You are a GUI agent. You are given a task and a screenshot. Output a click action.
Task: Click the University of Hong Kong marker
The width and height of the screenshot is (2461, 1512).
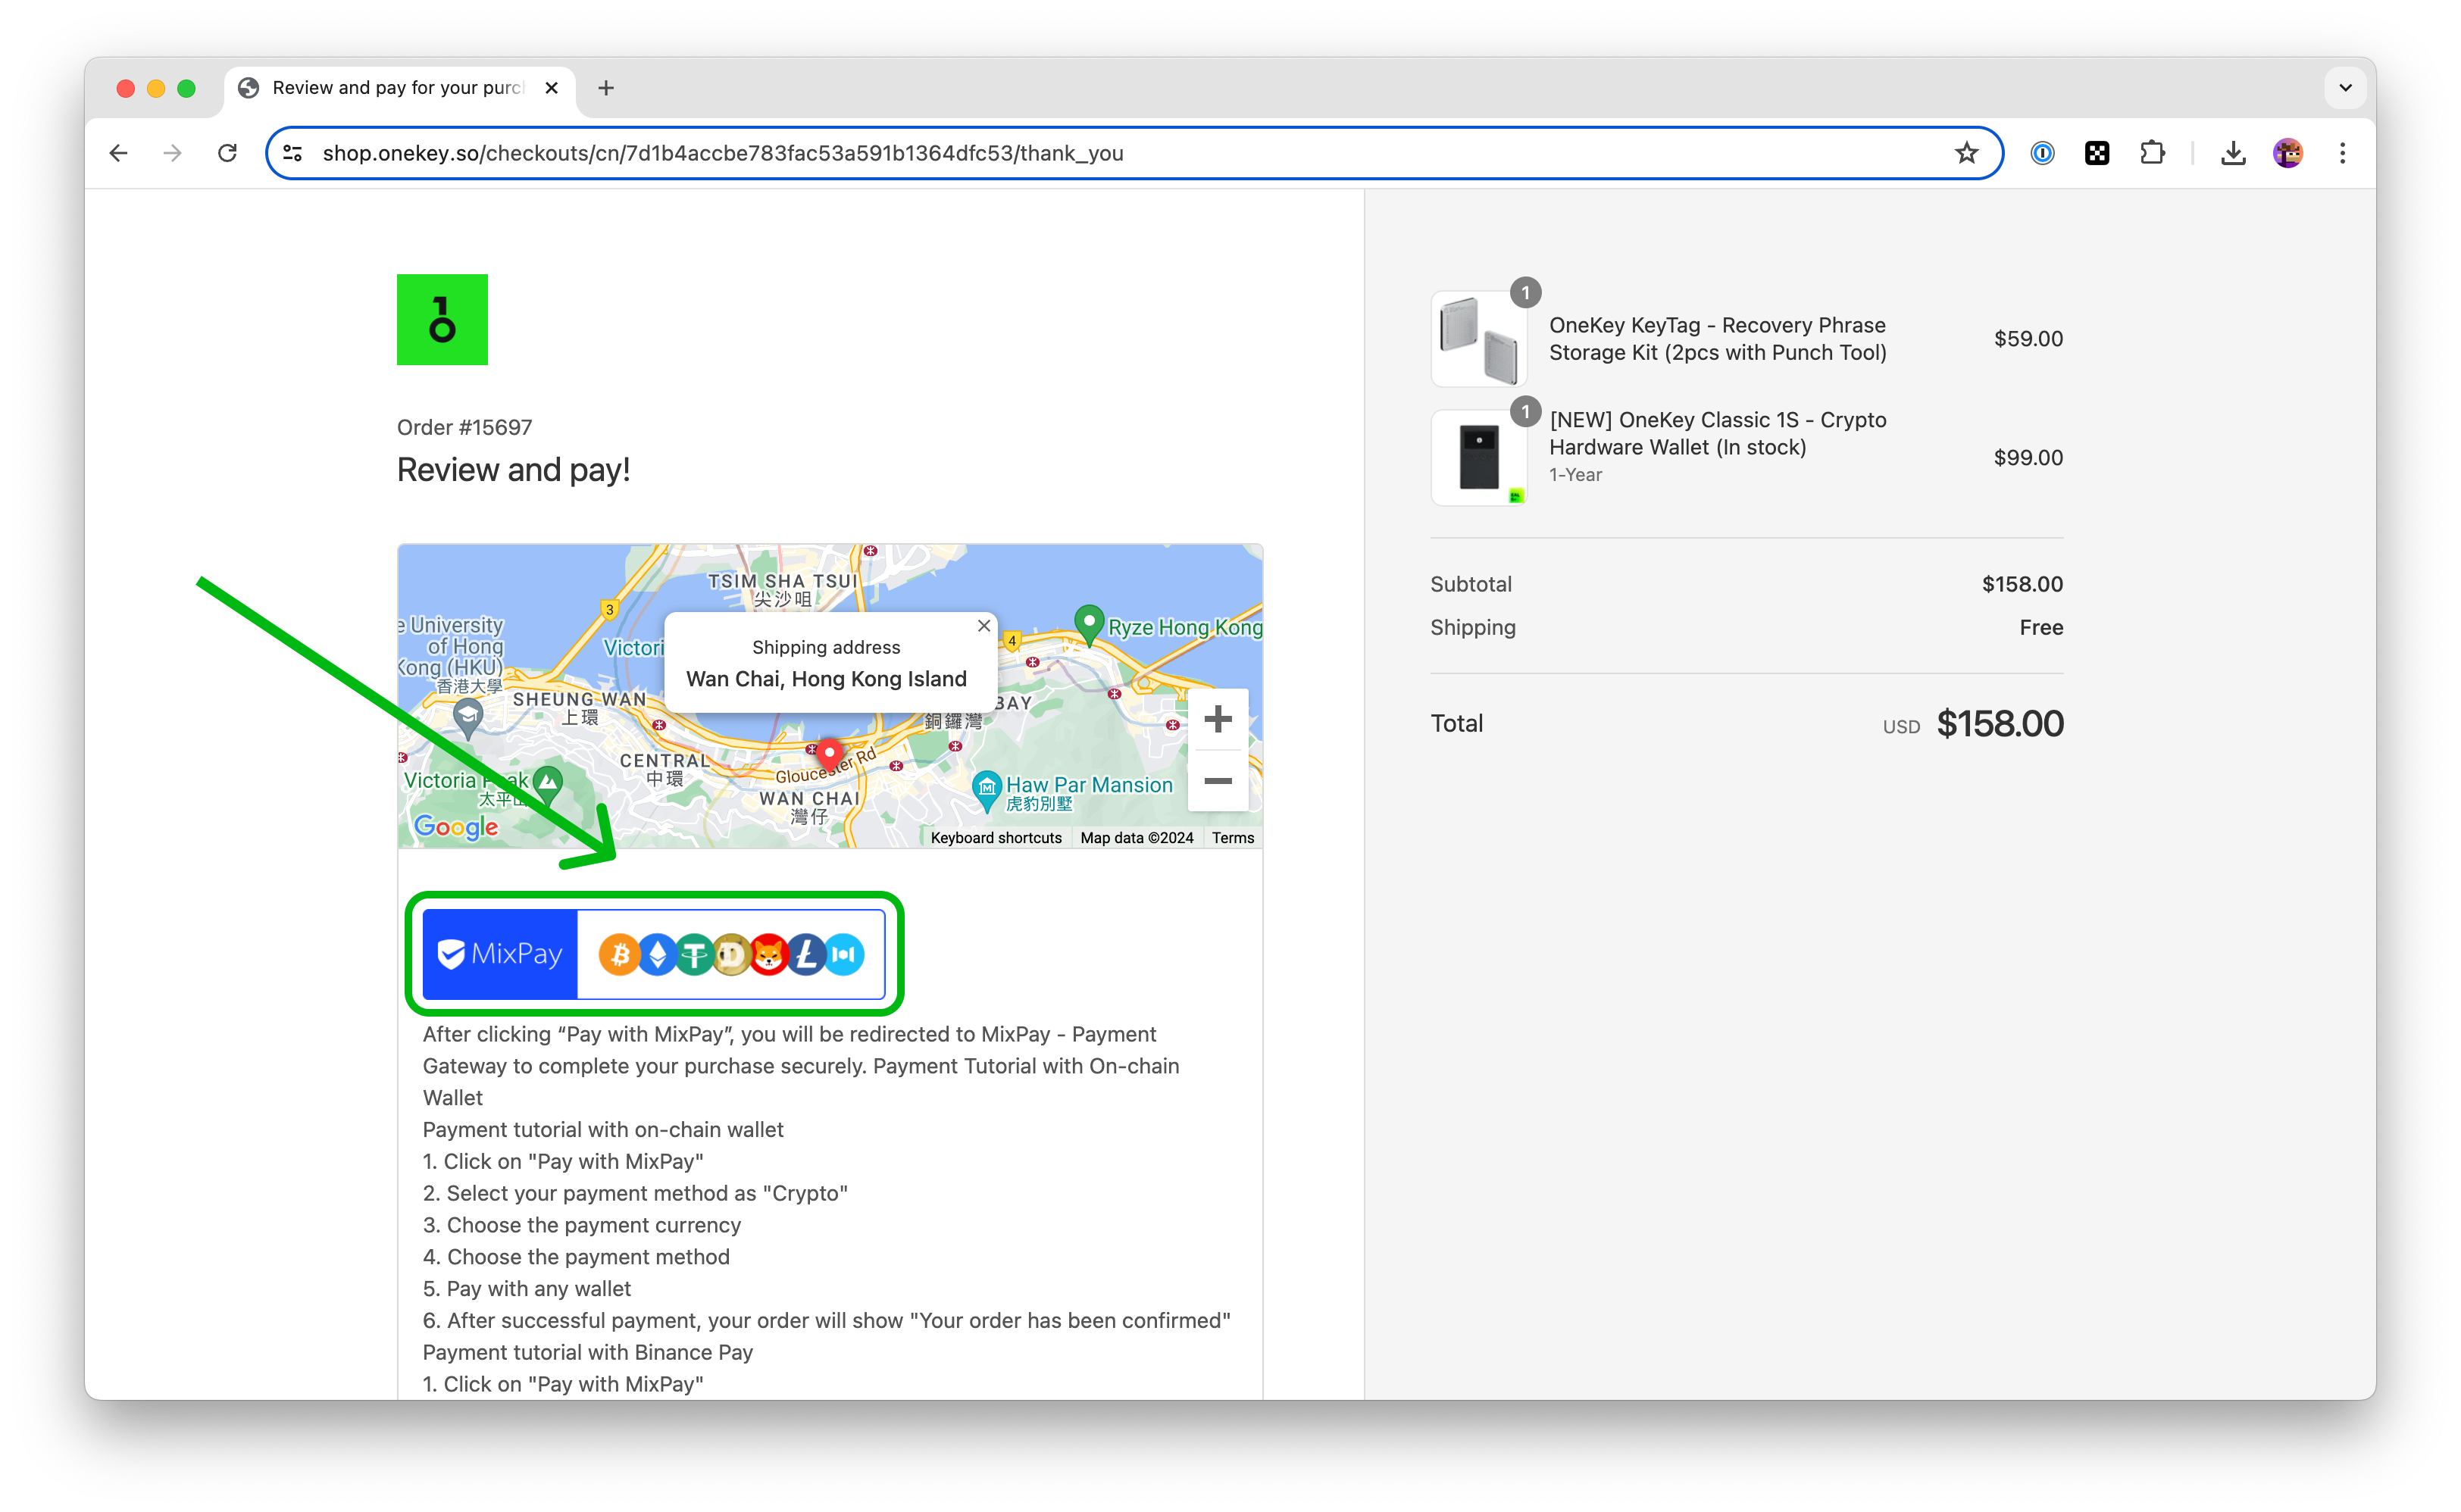(467, 717)
